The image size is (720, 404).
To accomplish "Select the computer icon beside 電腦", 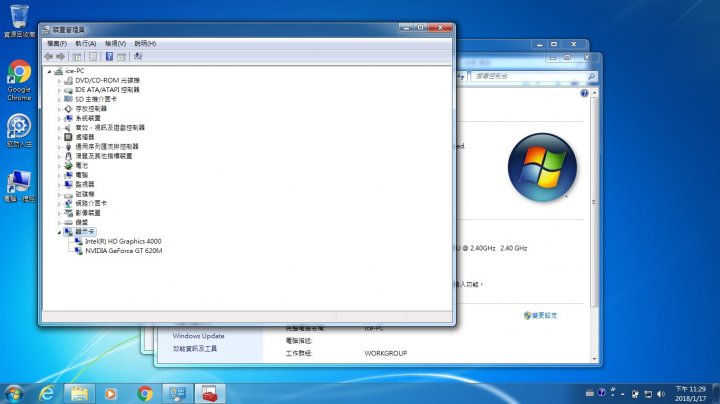I will (68, 175).
